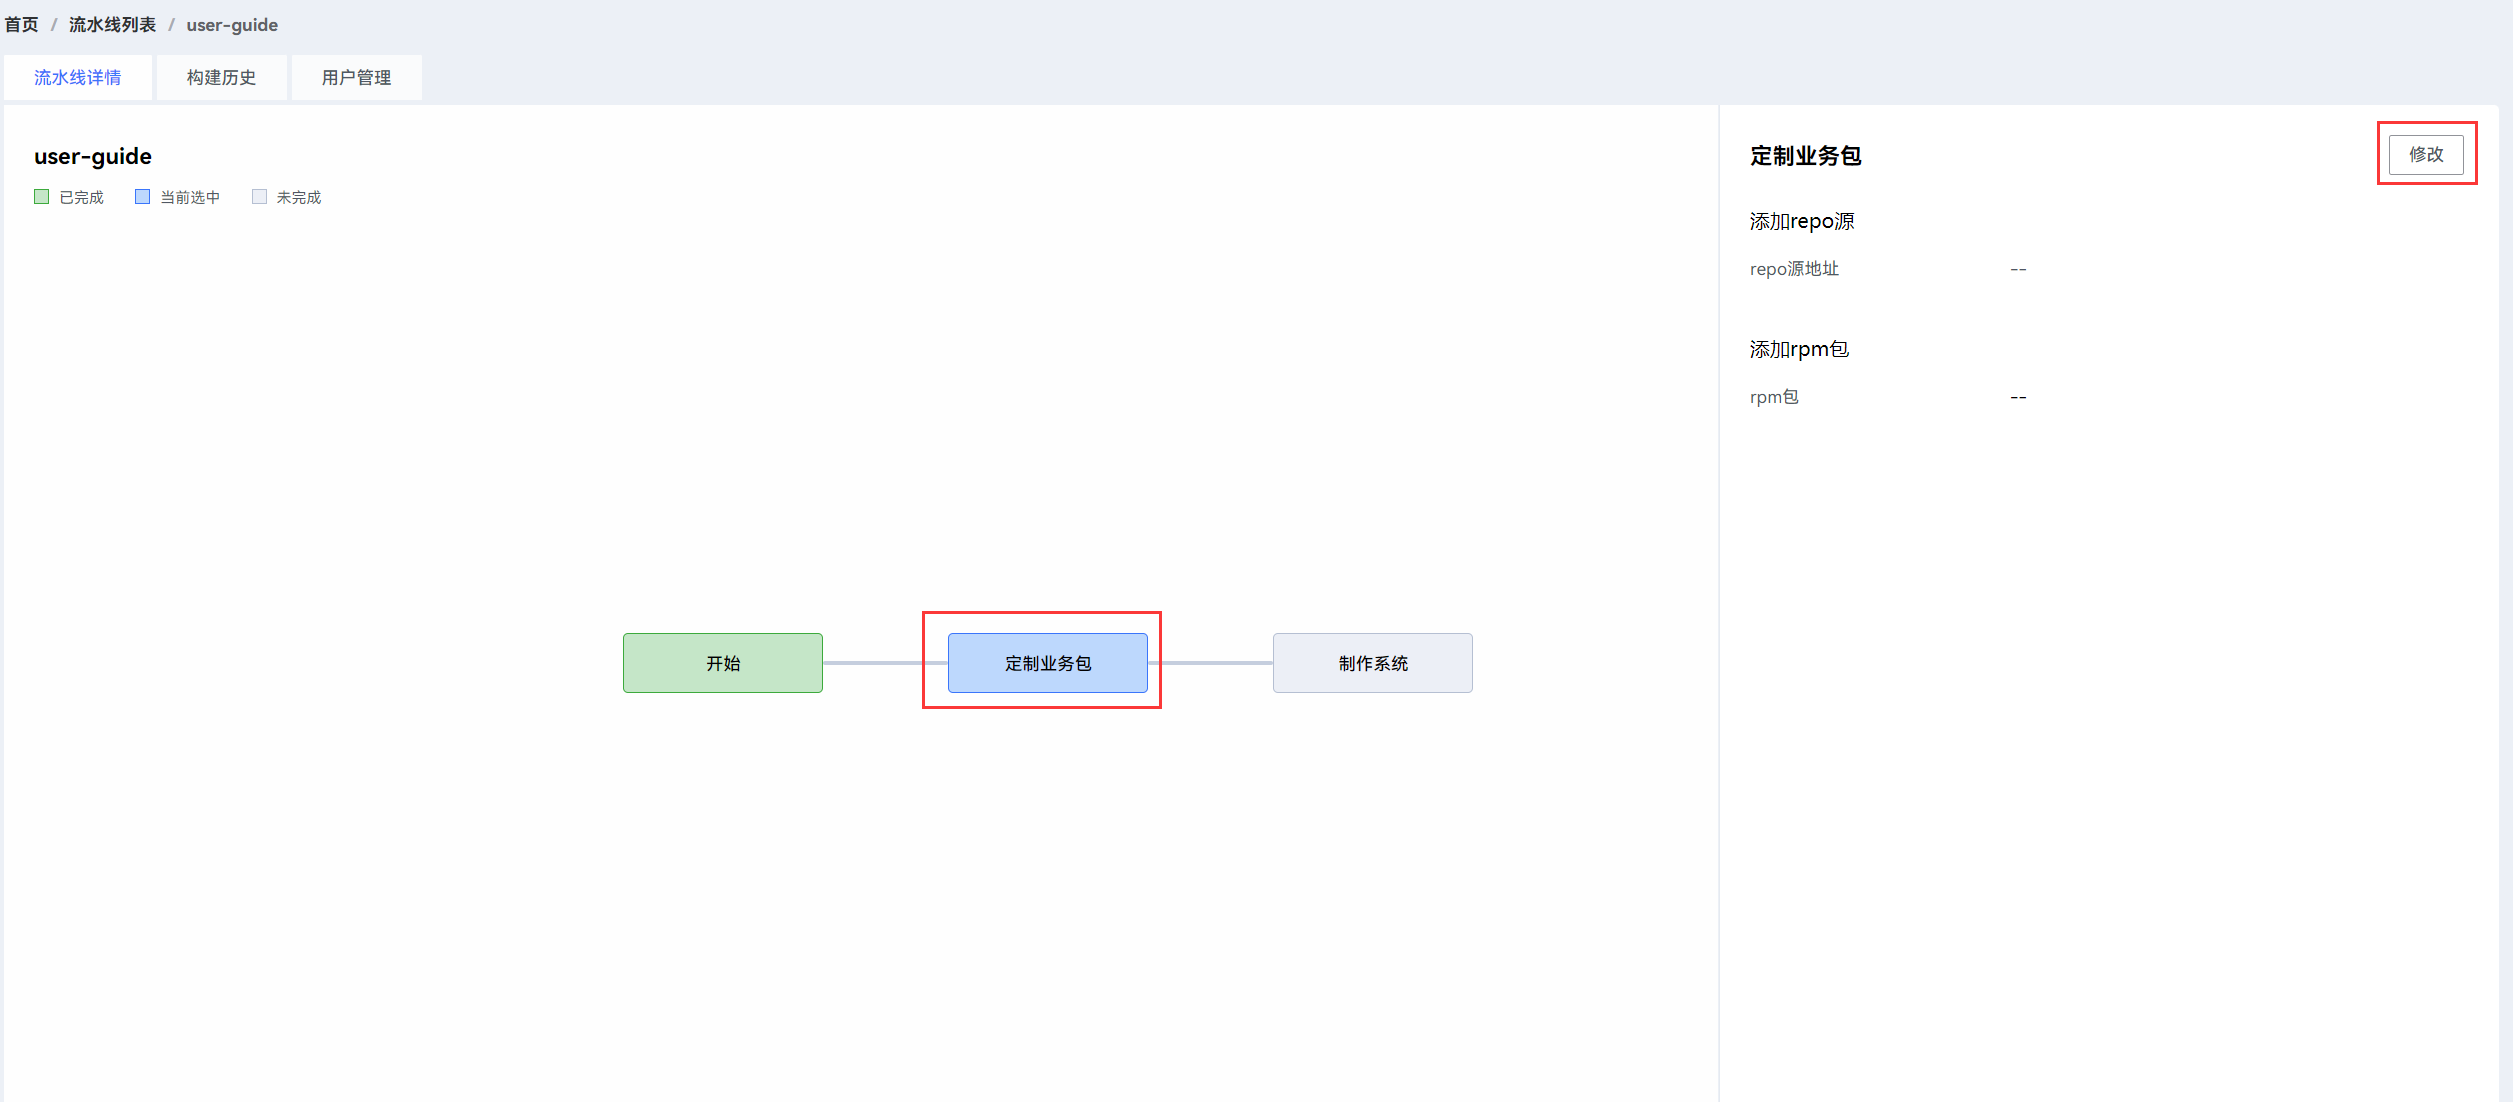Click the repo源地址 field label
2513x1102 pixels.
(1794, 269)
